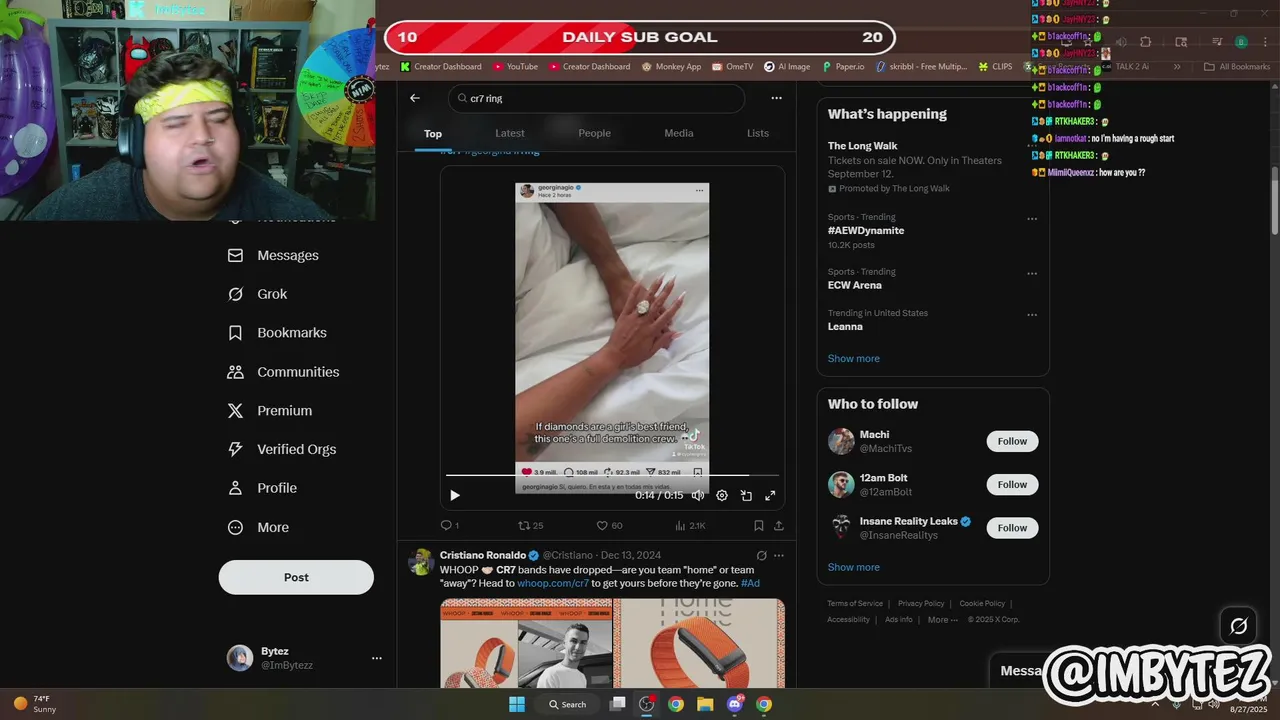Click the Post button

(x=296, y=577)
